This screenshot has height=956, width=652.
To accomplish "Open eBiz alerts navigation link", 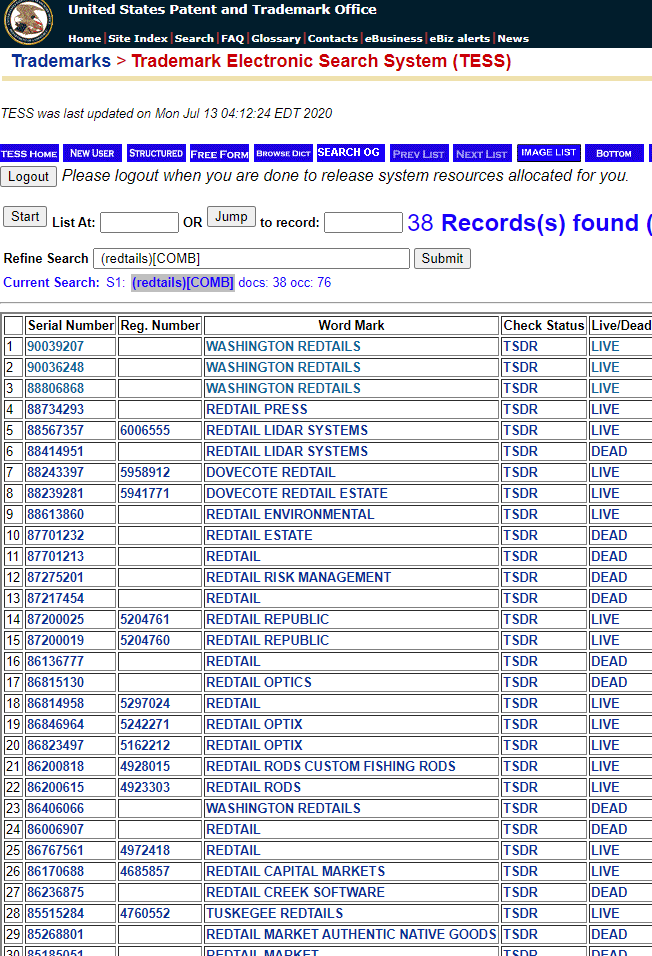I will (459, 38).
